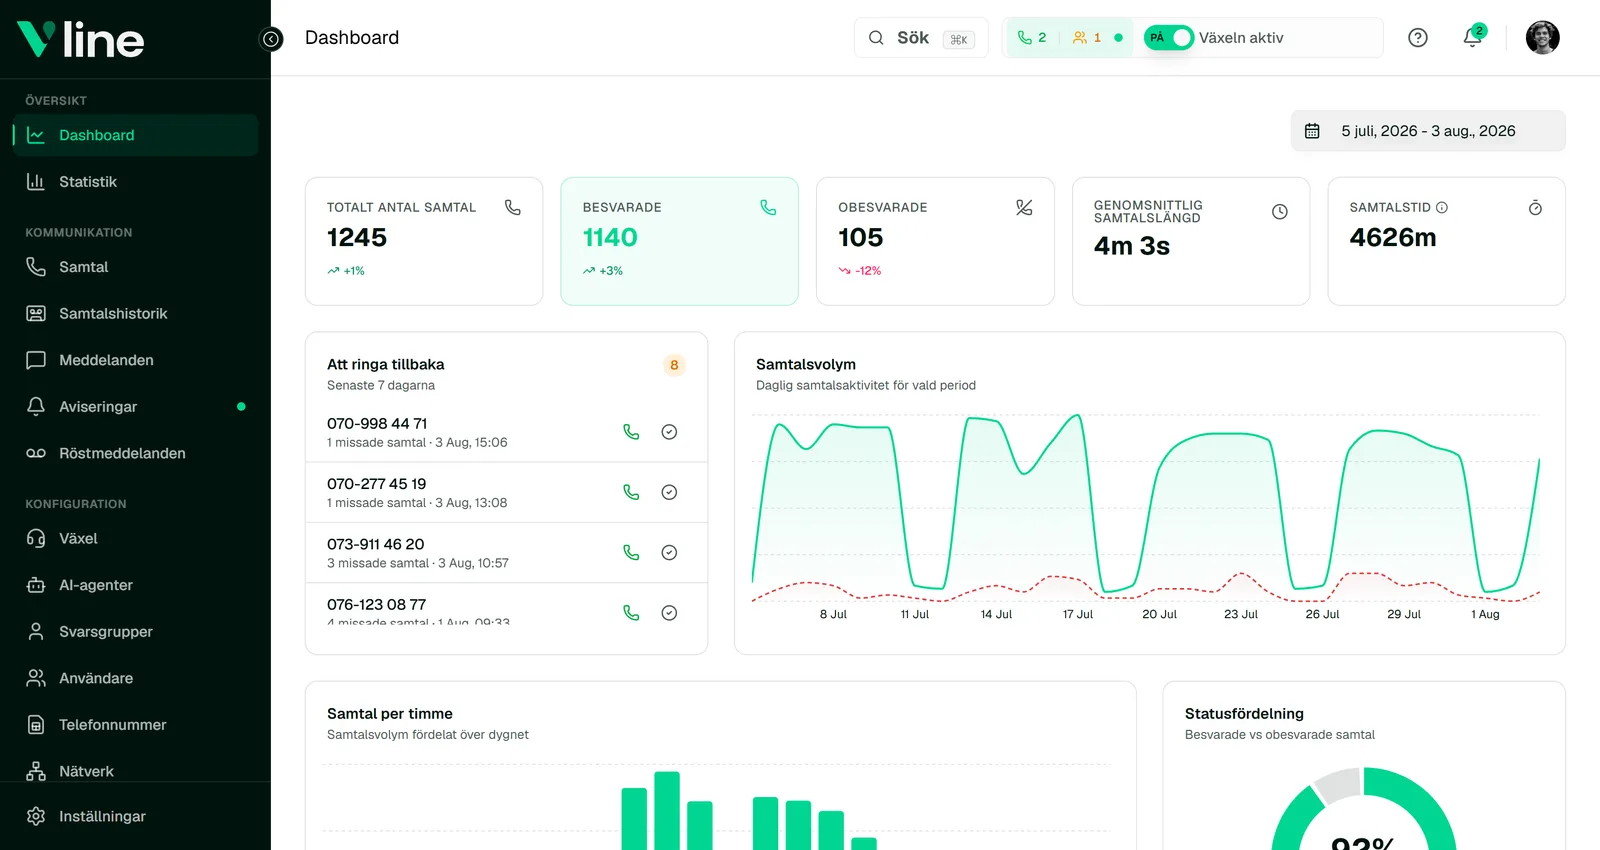Select the Besvarade card

click(x=679, y=241)
